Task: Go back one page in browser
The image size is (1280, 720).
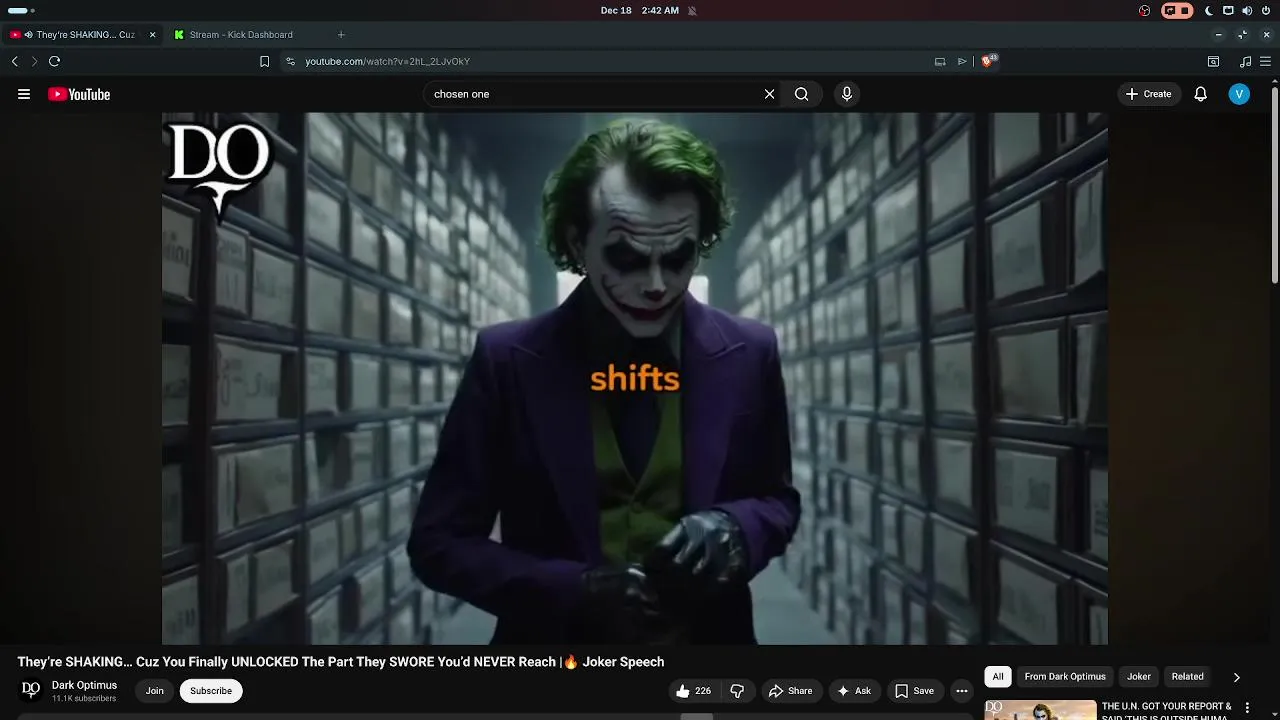Action: tap(14, 61)
